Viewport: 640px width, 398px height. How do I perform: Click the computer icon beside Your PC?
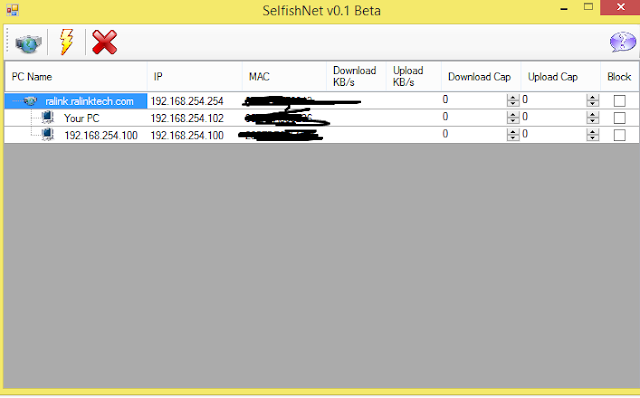48,118
